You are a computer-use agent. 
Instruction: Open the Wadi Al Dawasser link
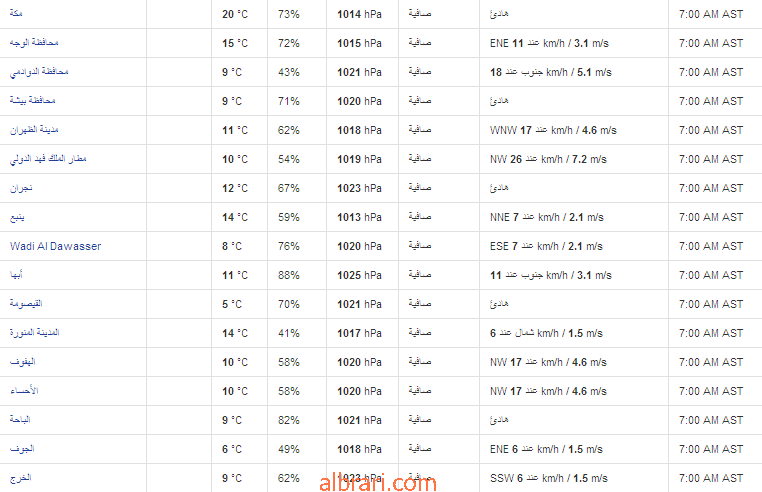[55, 246]
